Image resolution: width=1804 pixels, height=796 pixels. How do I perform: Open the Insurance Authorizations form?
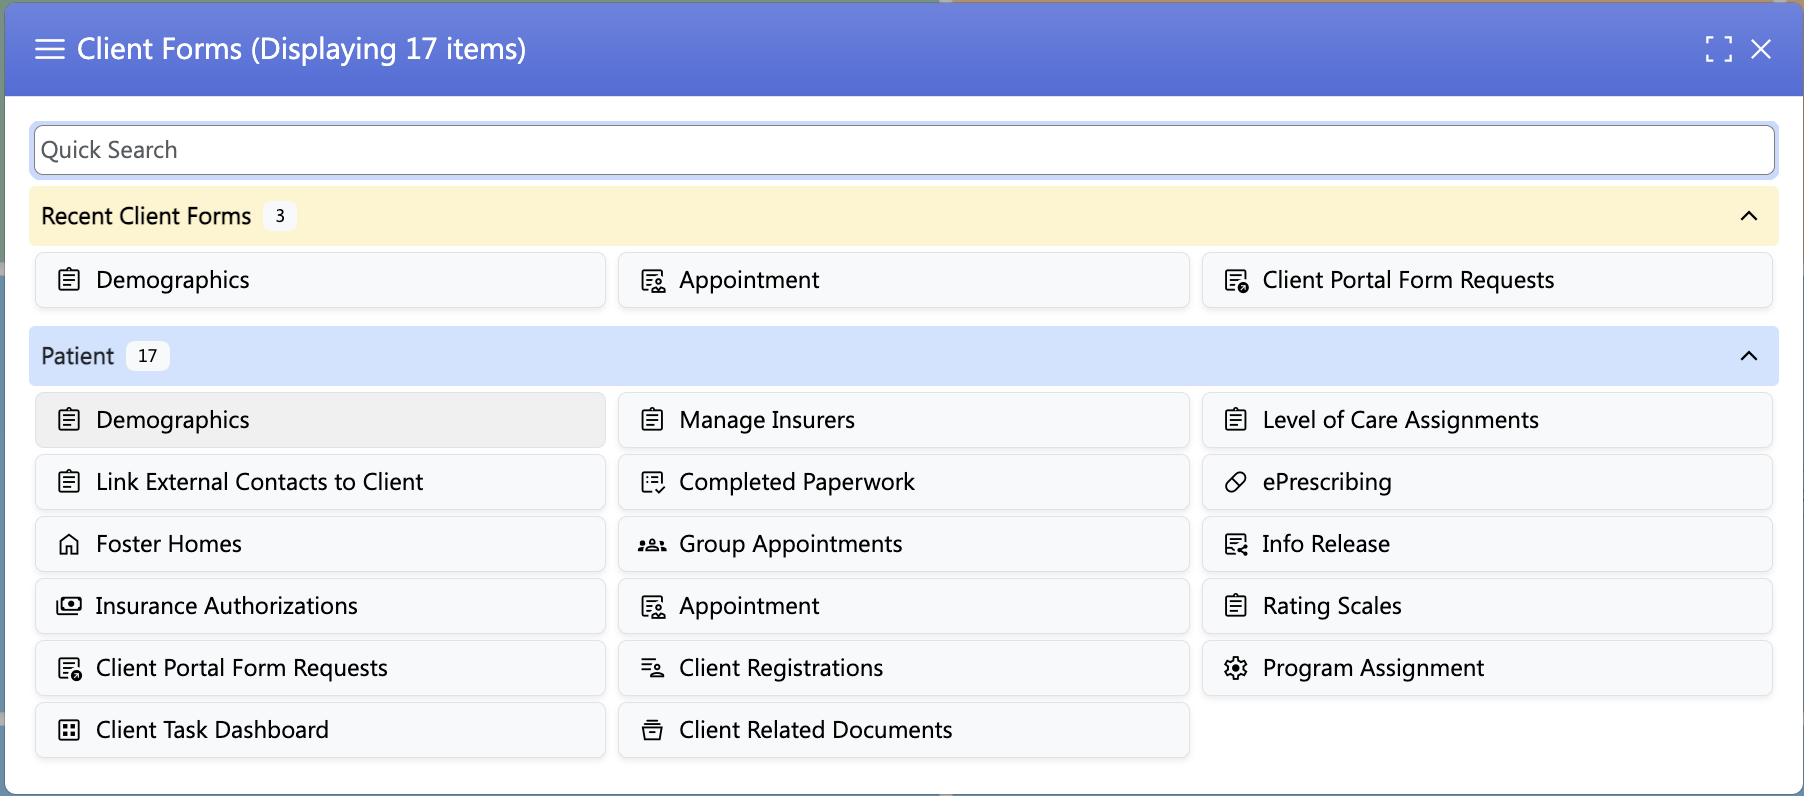coord(320,606)
